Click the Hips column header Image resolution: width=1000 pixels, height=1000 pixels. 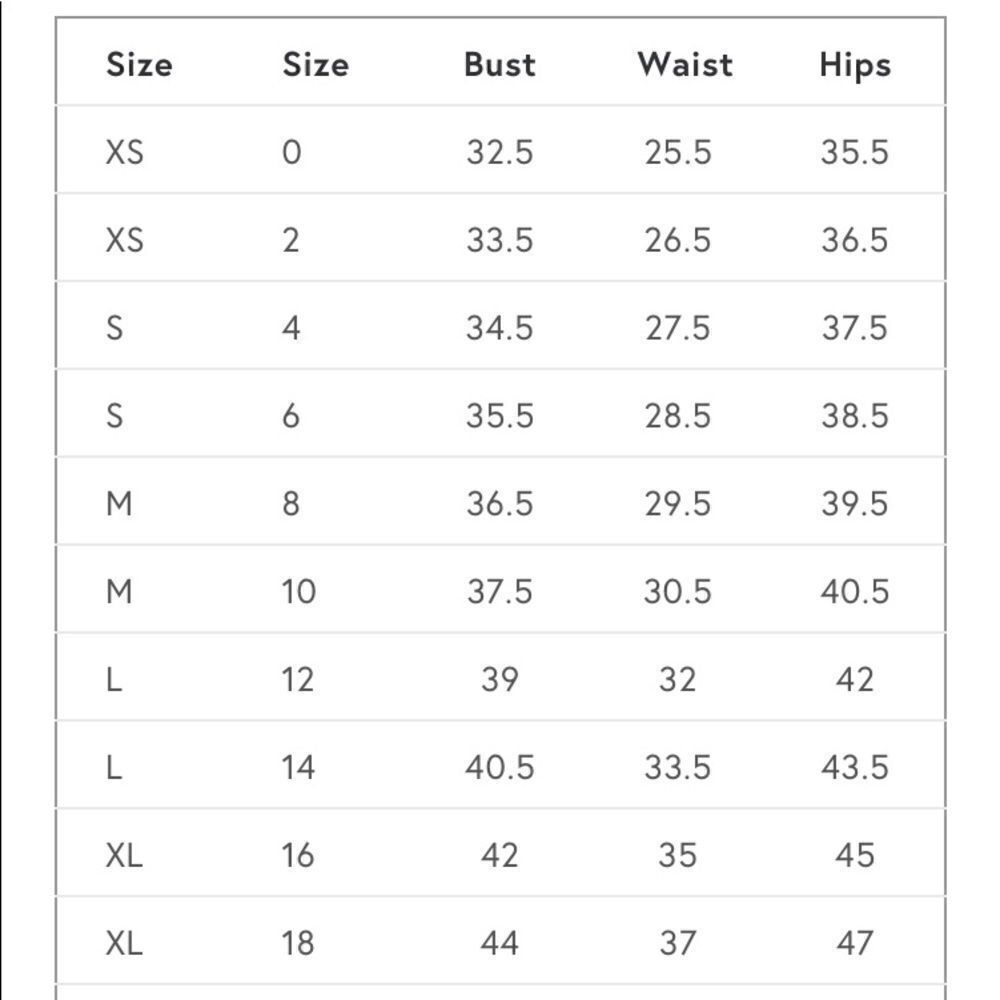pos(855,66)
